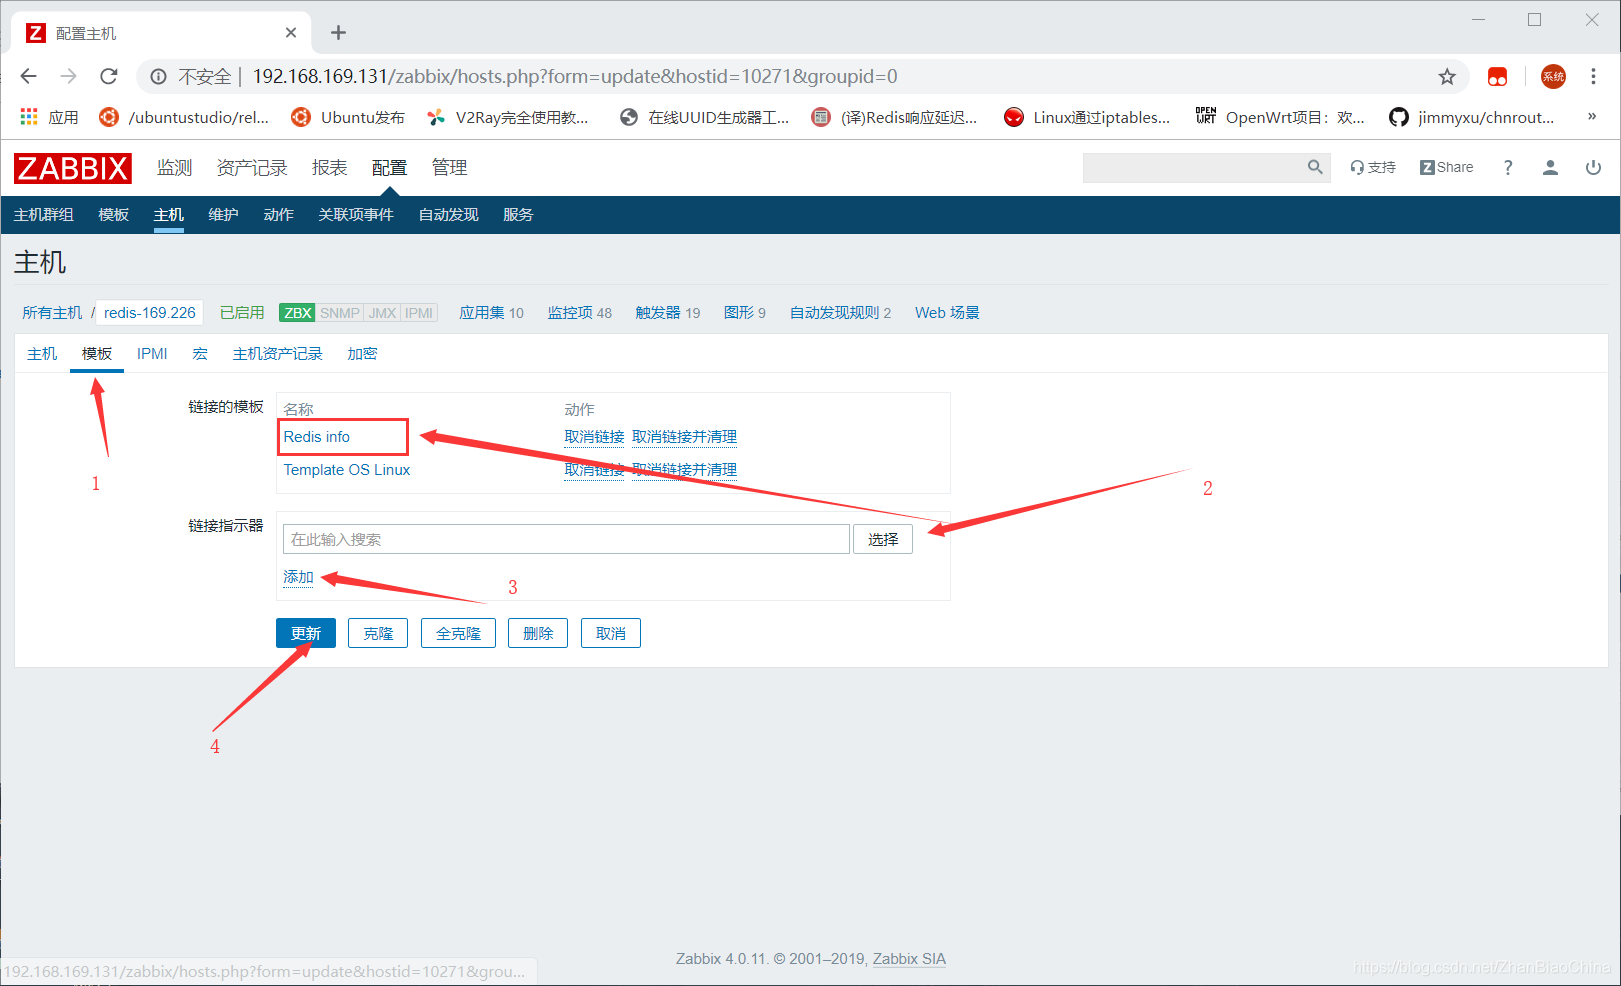Viewport: 1621px width, 986px height.
Task: Click the search magnifier icon
Action: pyautogui.click(x=1315, y=167)
